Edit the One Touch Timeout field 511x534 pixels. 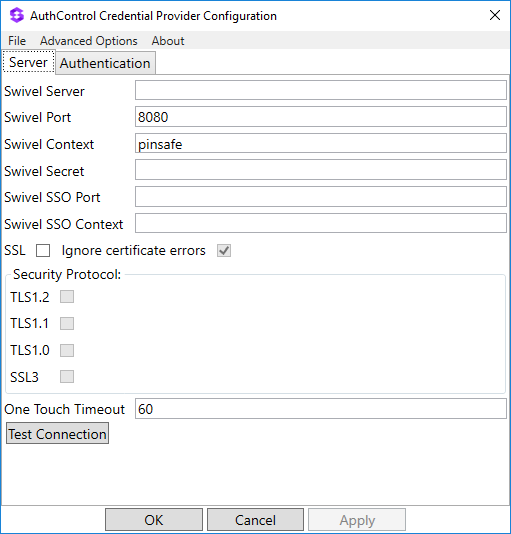(x=321, y=409)
